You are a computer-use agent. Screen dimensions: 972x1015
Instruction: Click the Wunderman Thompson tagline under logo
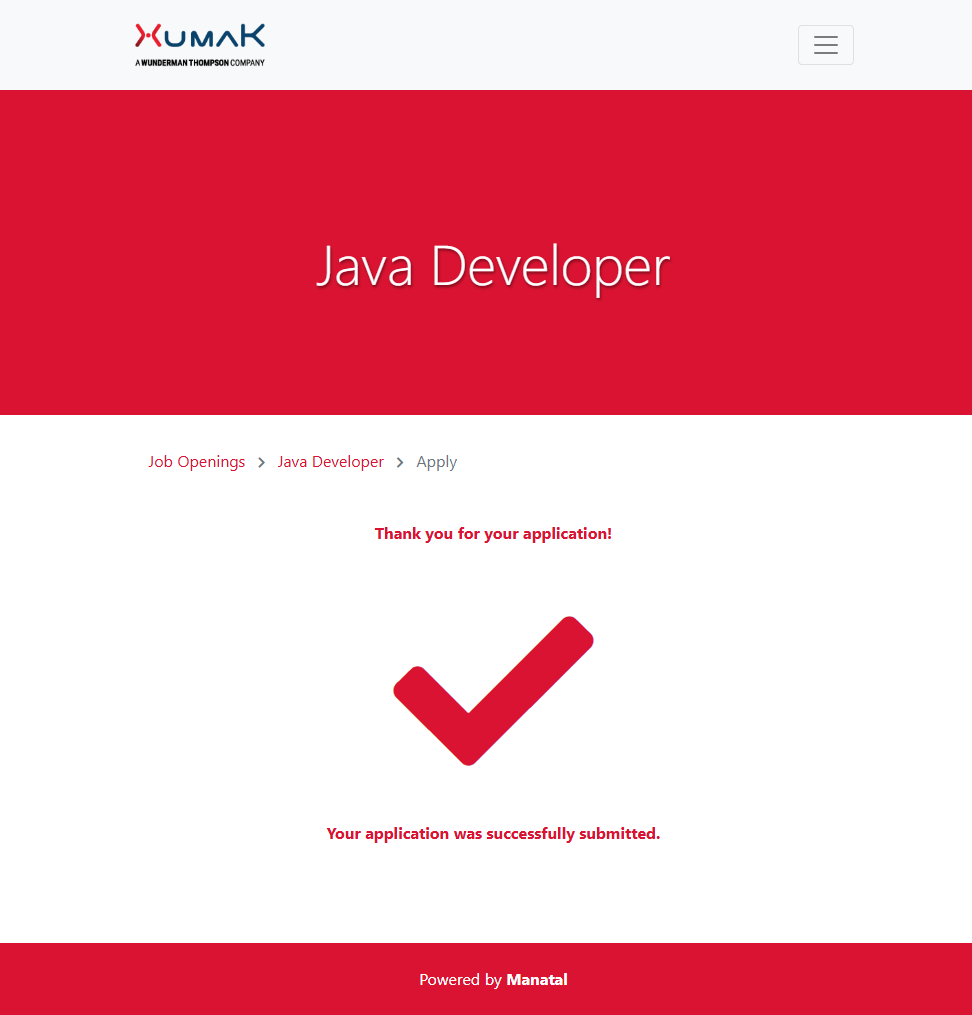pyautogui.click(x=200, y=62)
